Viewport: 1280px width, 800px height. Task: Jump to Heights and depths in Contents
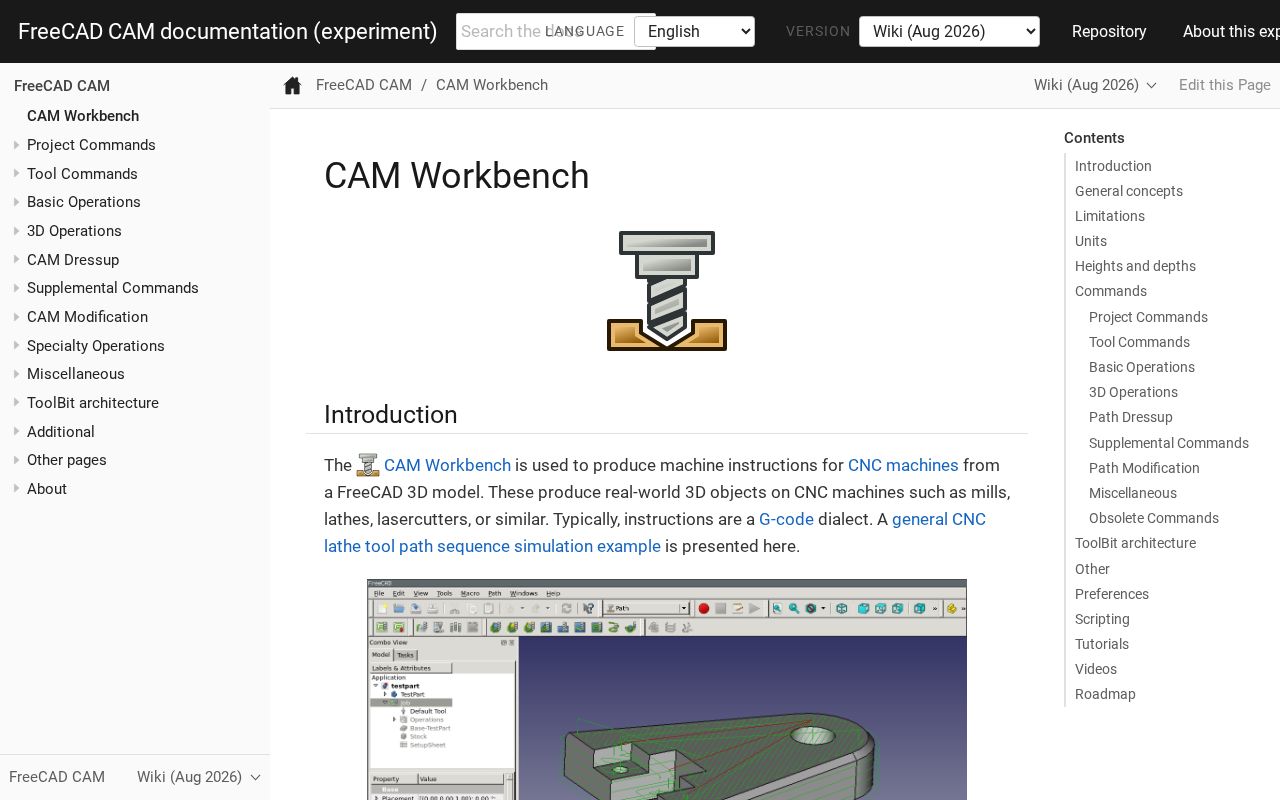tap(1135, 266)
